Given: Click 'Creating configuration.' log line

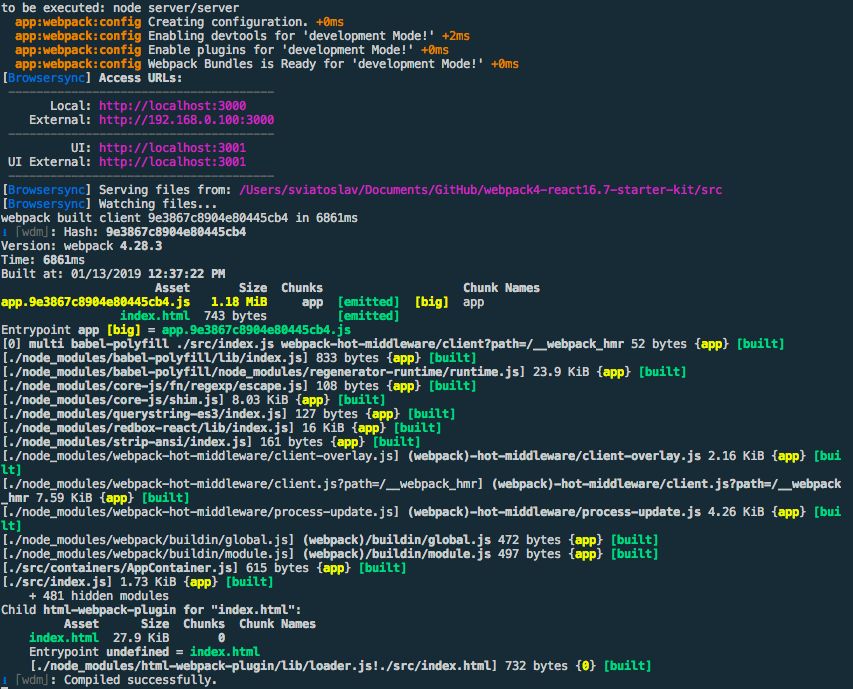Looking at the screenshot, I should [180, 22].
